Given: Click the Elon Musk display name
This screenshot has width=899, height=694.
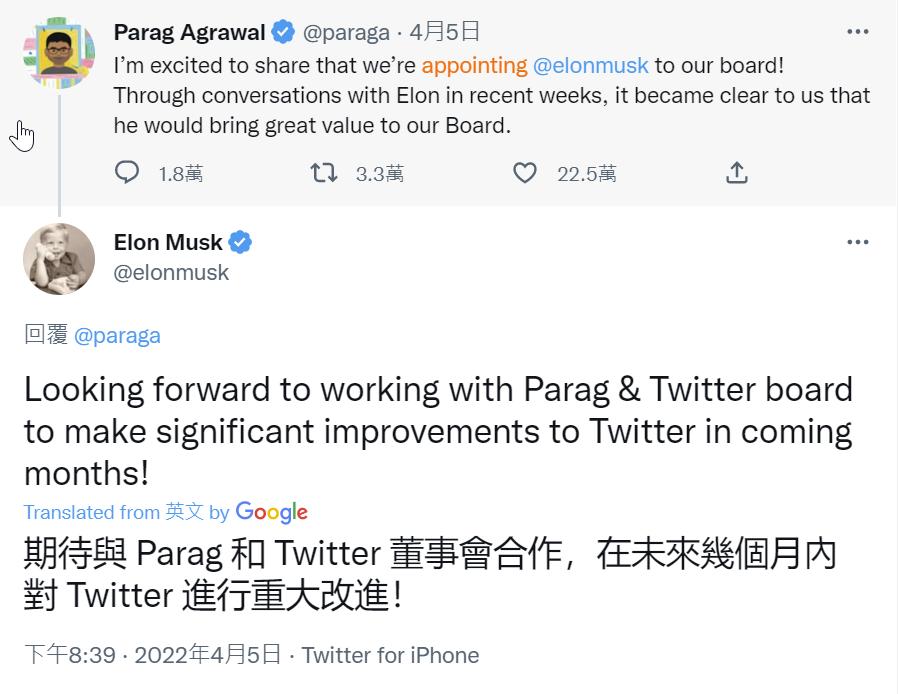Looking at the screenshot, I should [168, 242].
